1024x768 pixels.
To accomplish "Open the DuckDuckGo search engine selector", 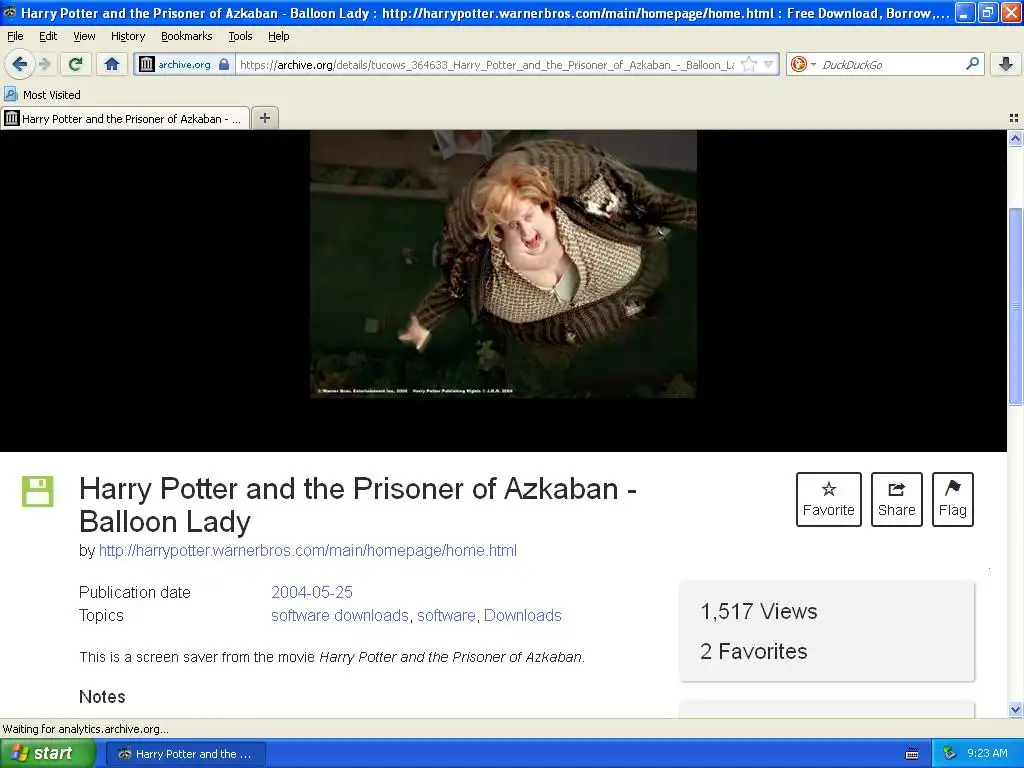I will (803, 64).
